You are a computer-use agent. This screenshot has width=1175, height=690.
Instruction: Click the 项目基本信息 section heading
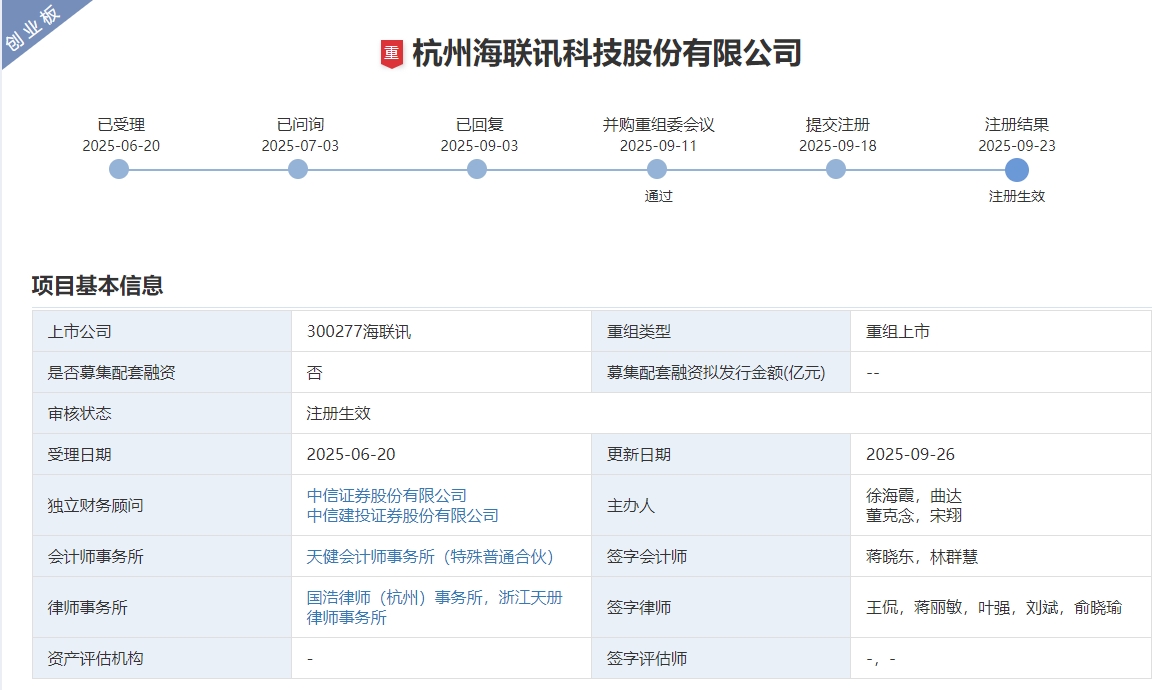tap(97, 285)
